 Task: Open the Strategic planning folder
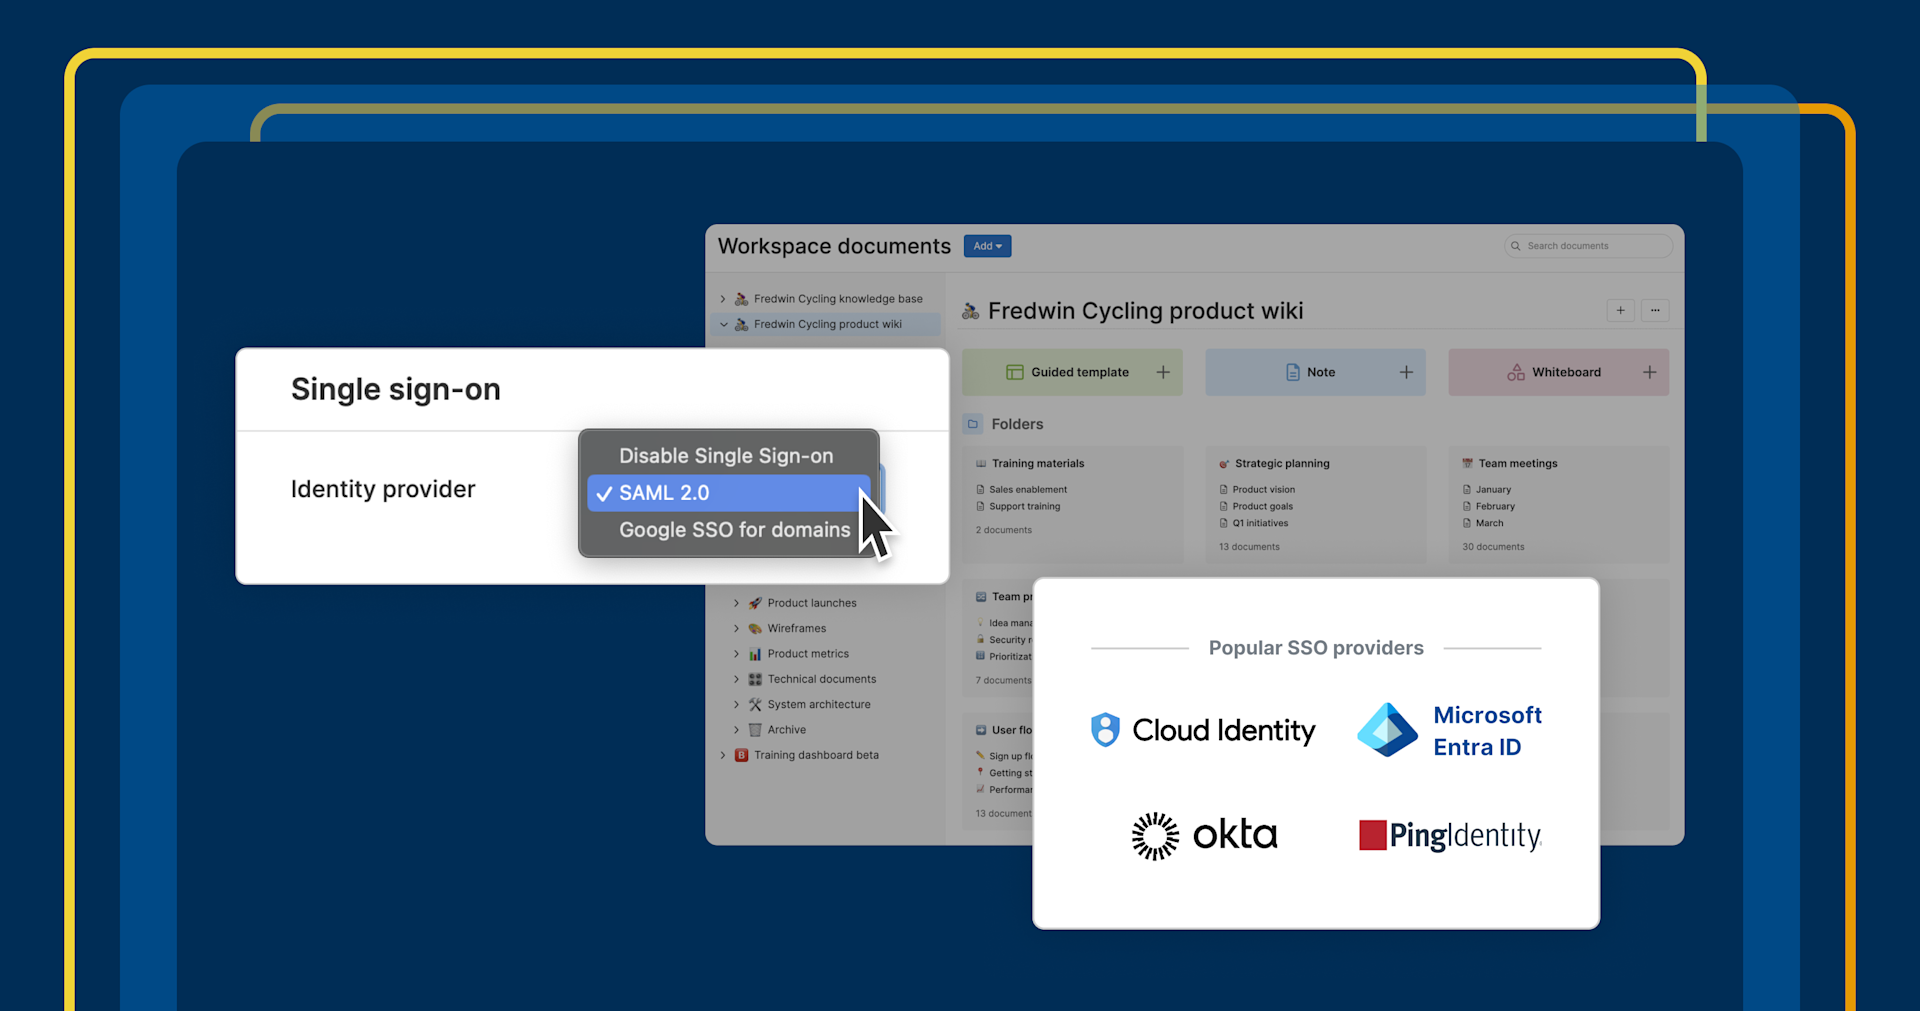(1283, 463)
